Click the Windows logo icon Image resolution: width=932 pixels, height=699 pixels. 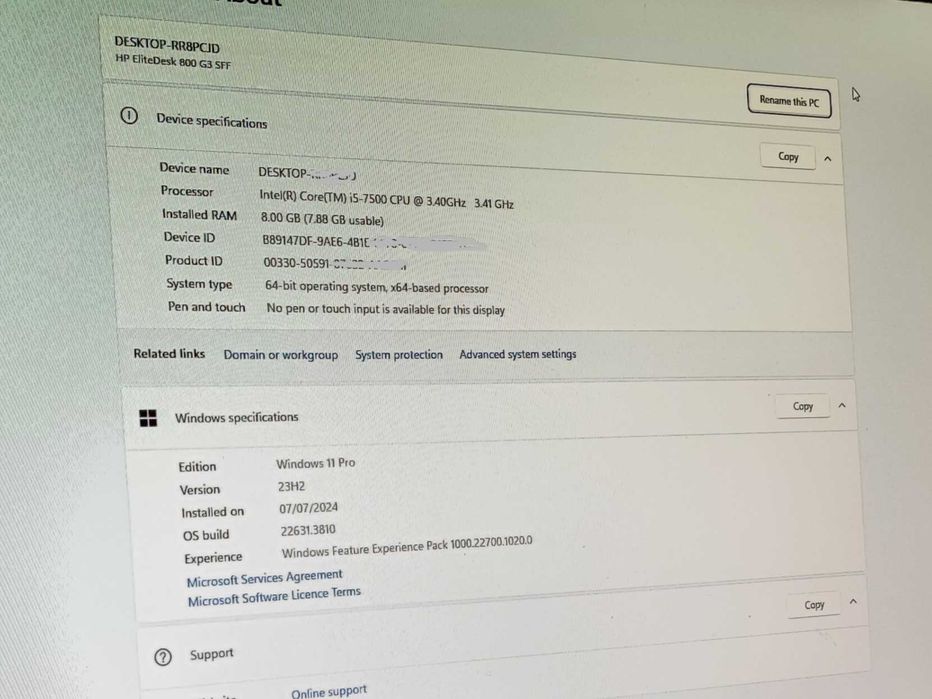(x=148, y=418)
